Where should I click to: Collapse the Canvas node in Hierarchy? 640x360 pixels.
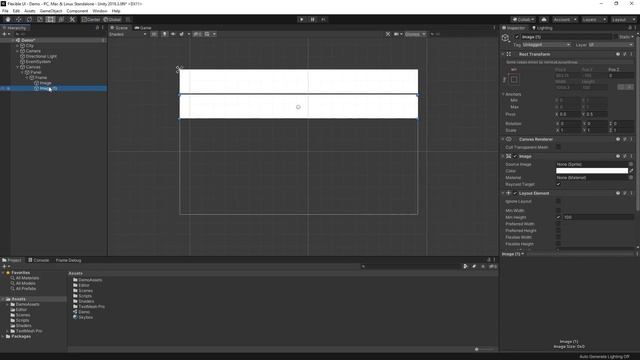pyautogui.click(x=17, y=67)
